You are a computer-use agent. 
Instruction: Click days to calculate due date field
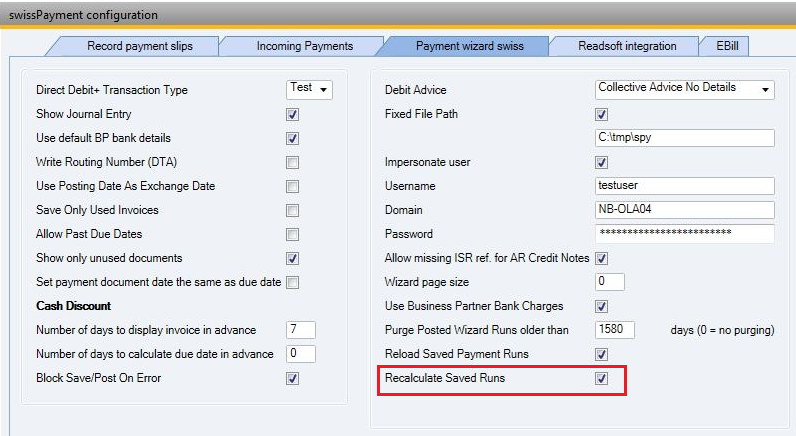301,354
